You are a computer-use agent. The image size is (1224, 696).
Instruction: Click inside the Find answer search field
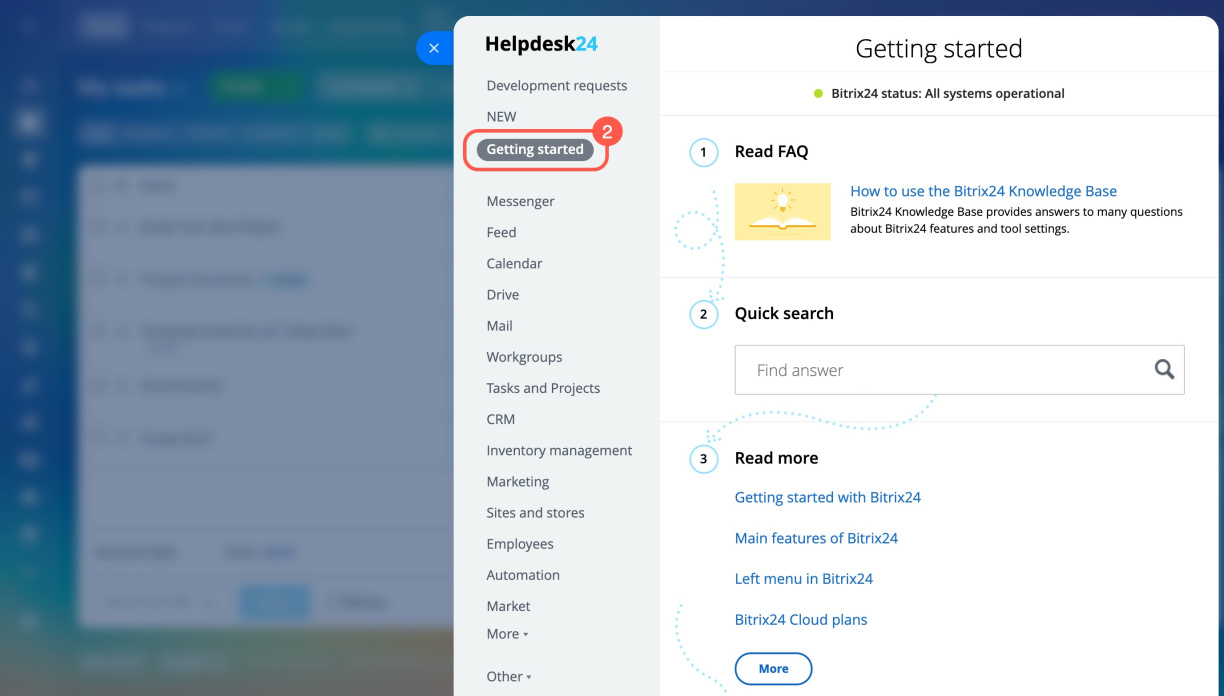(x=940, y=370)
